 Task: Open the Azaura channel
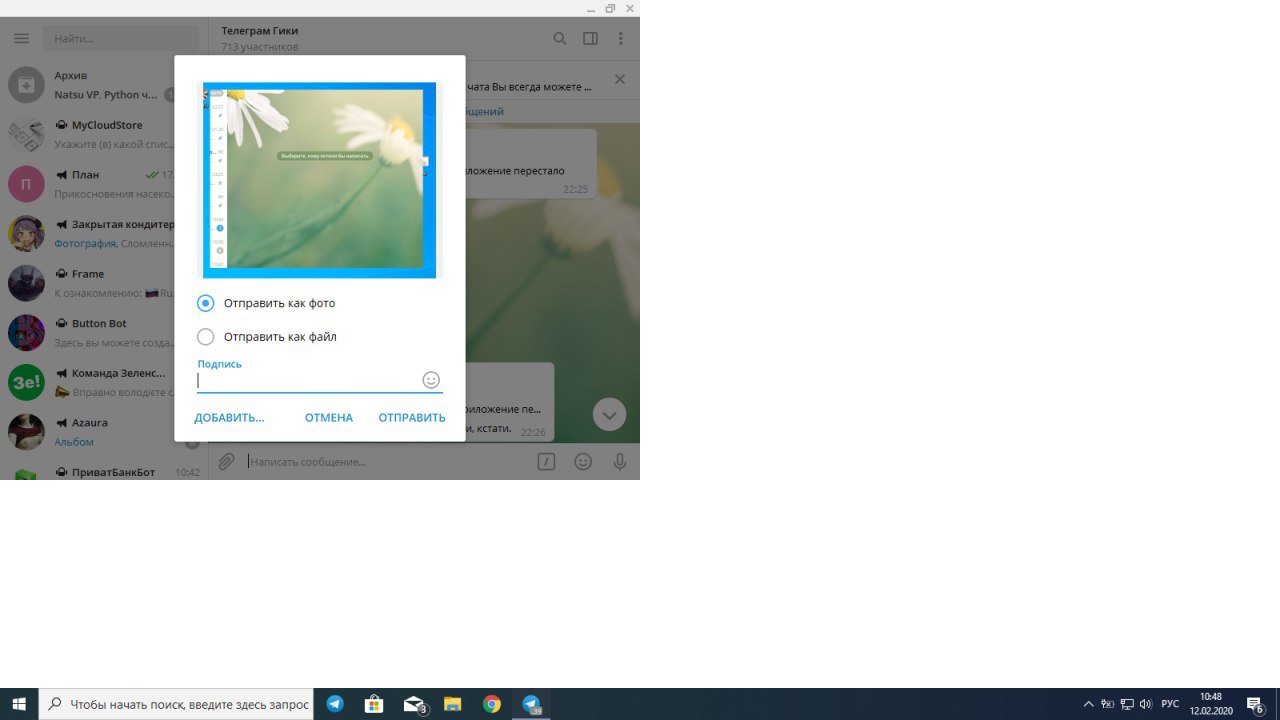[104, 432]
